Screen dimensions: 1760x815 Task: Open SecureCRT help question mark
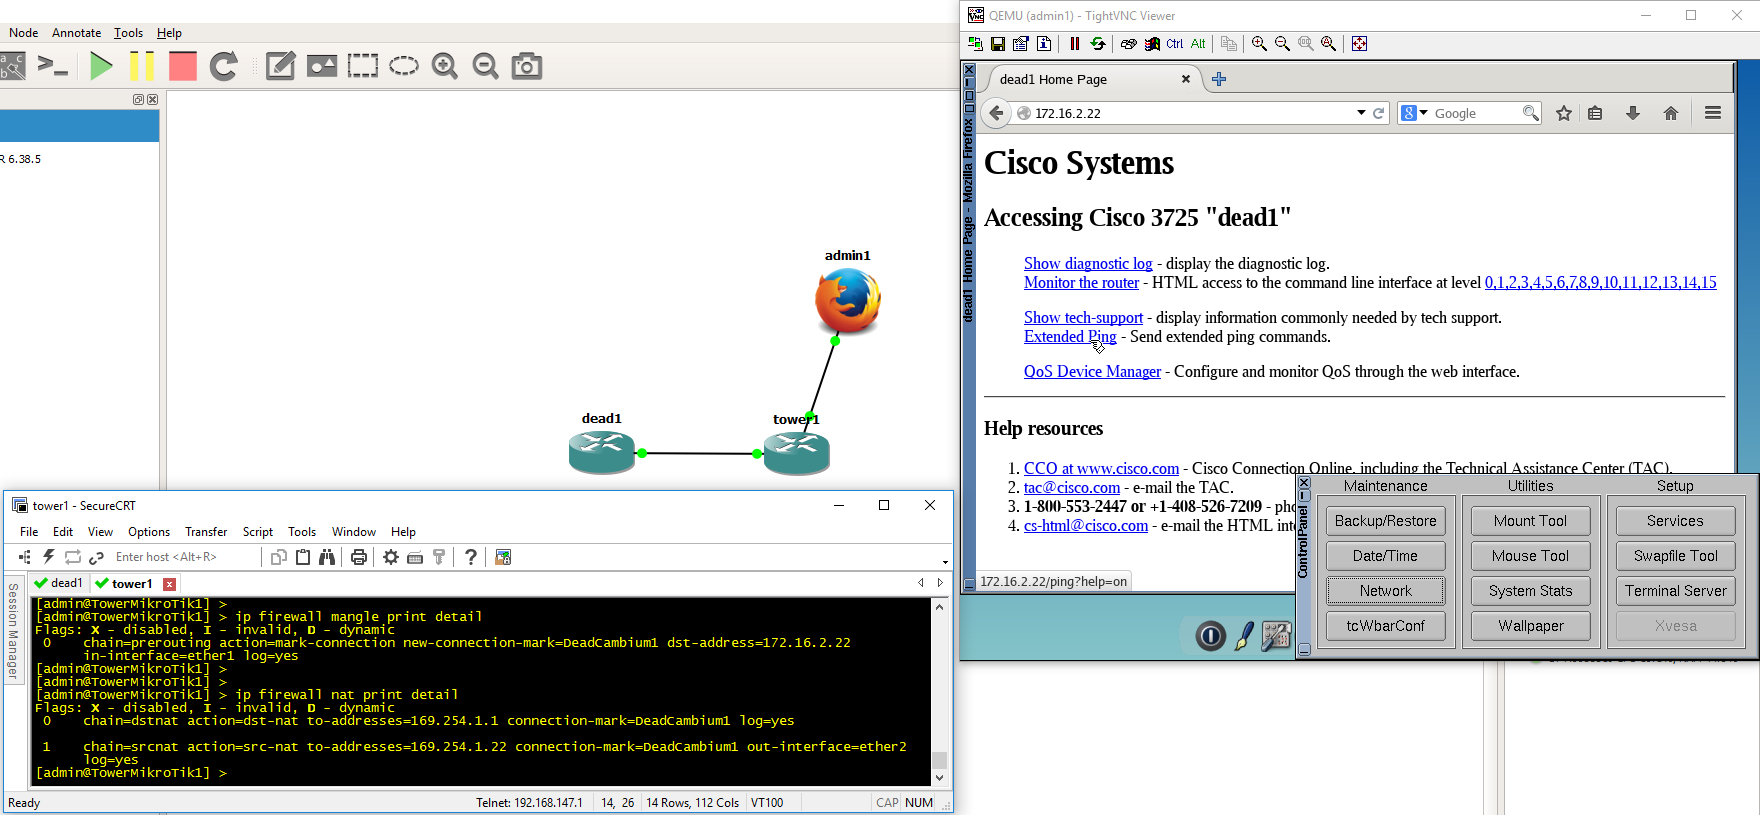pyautogui.click(x=471, y=557)
